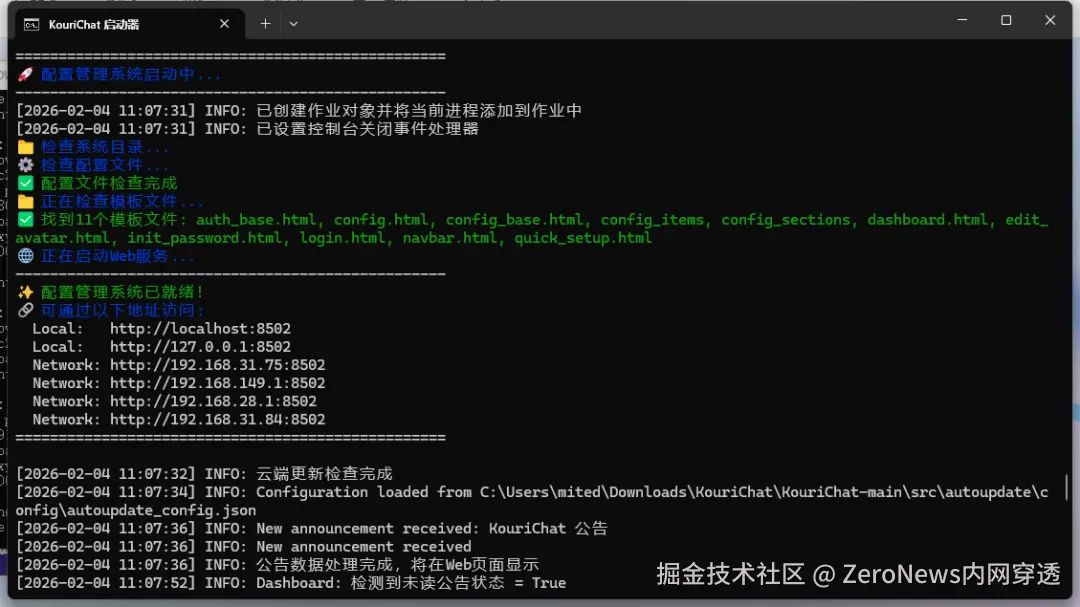Open http://localhost:8502 link

coord(200,329)
